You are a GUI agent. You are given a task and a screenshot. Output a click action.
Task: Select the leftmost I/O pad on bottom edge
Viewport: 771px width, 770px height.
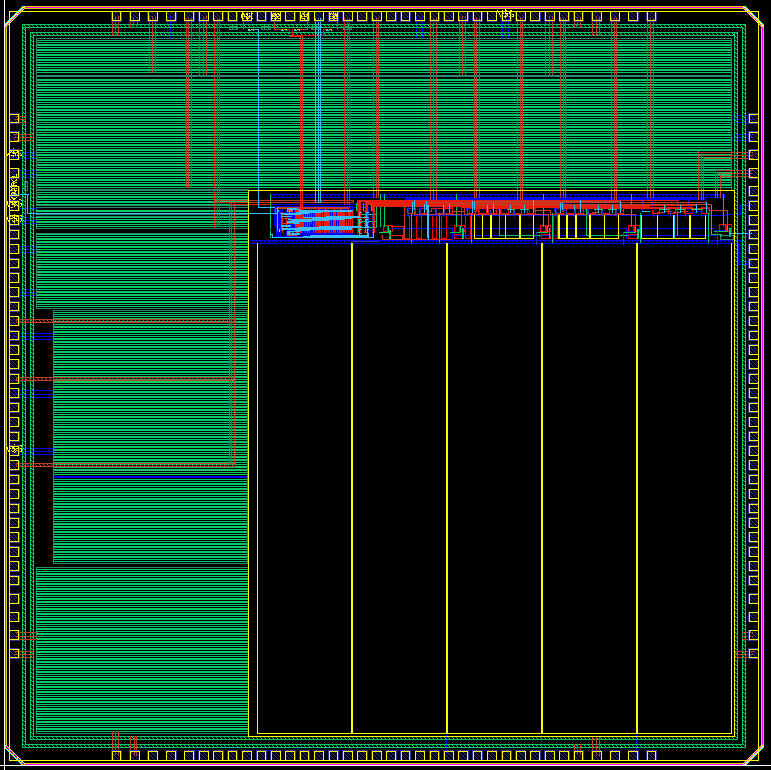coord(117,755)
